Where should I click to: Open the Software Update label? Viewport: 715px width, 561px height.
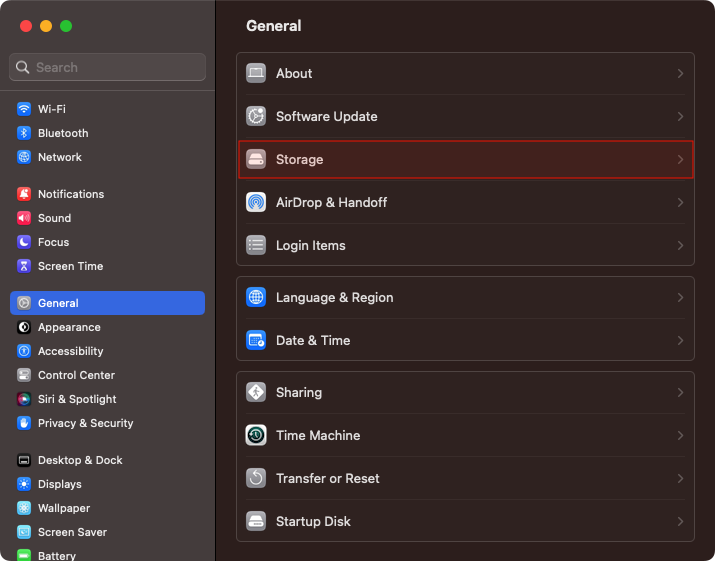coord(326,116)
